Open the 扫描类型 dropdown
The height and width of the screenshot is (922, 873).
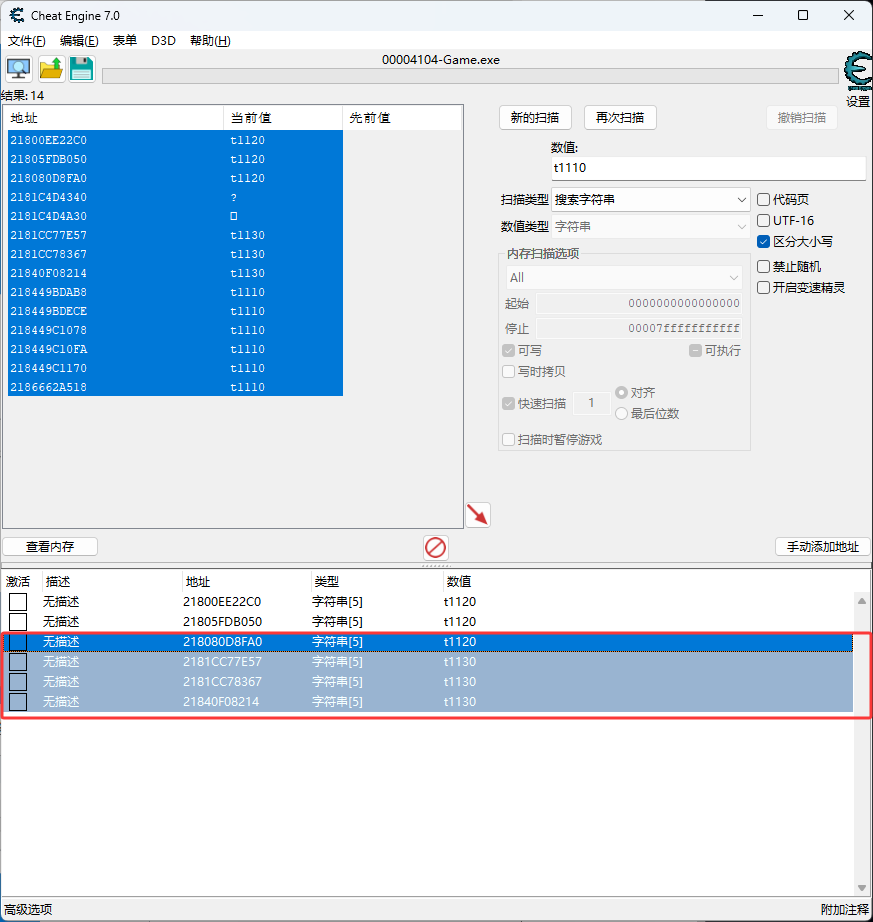[650, 200]
